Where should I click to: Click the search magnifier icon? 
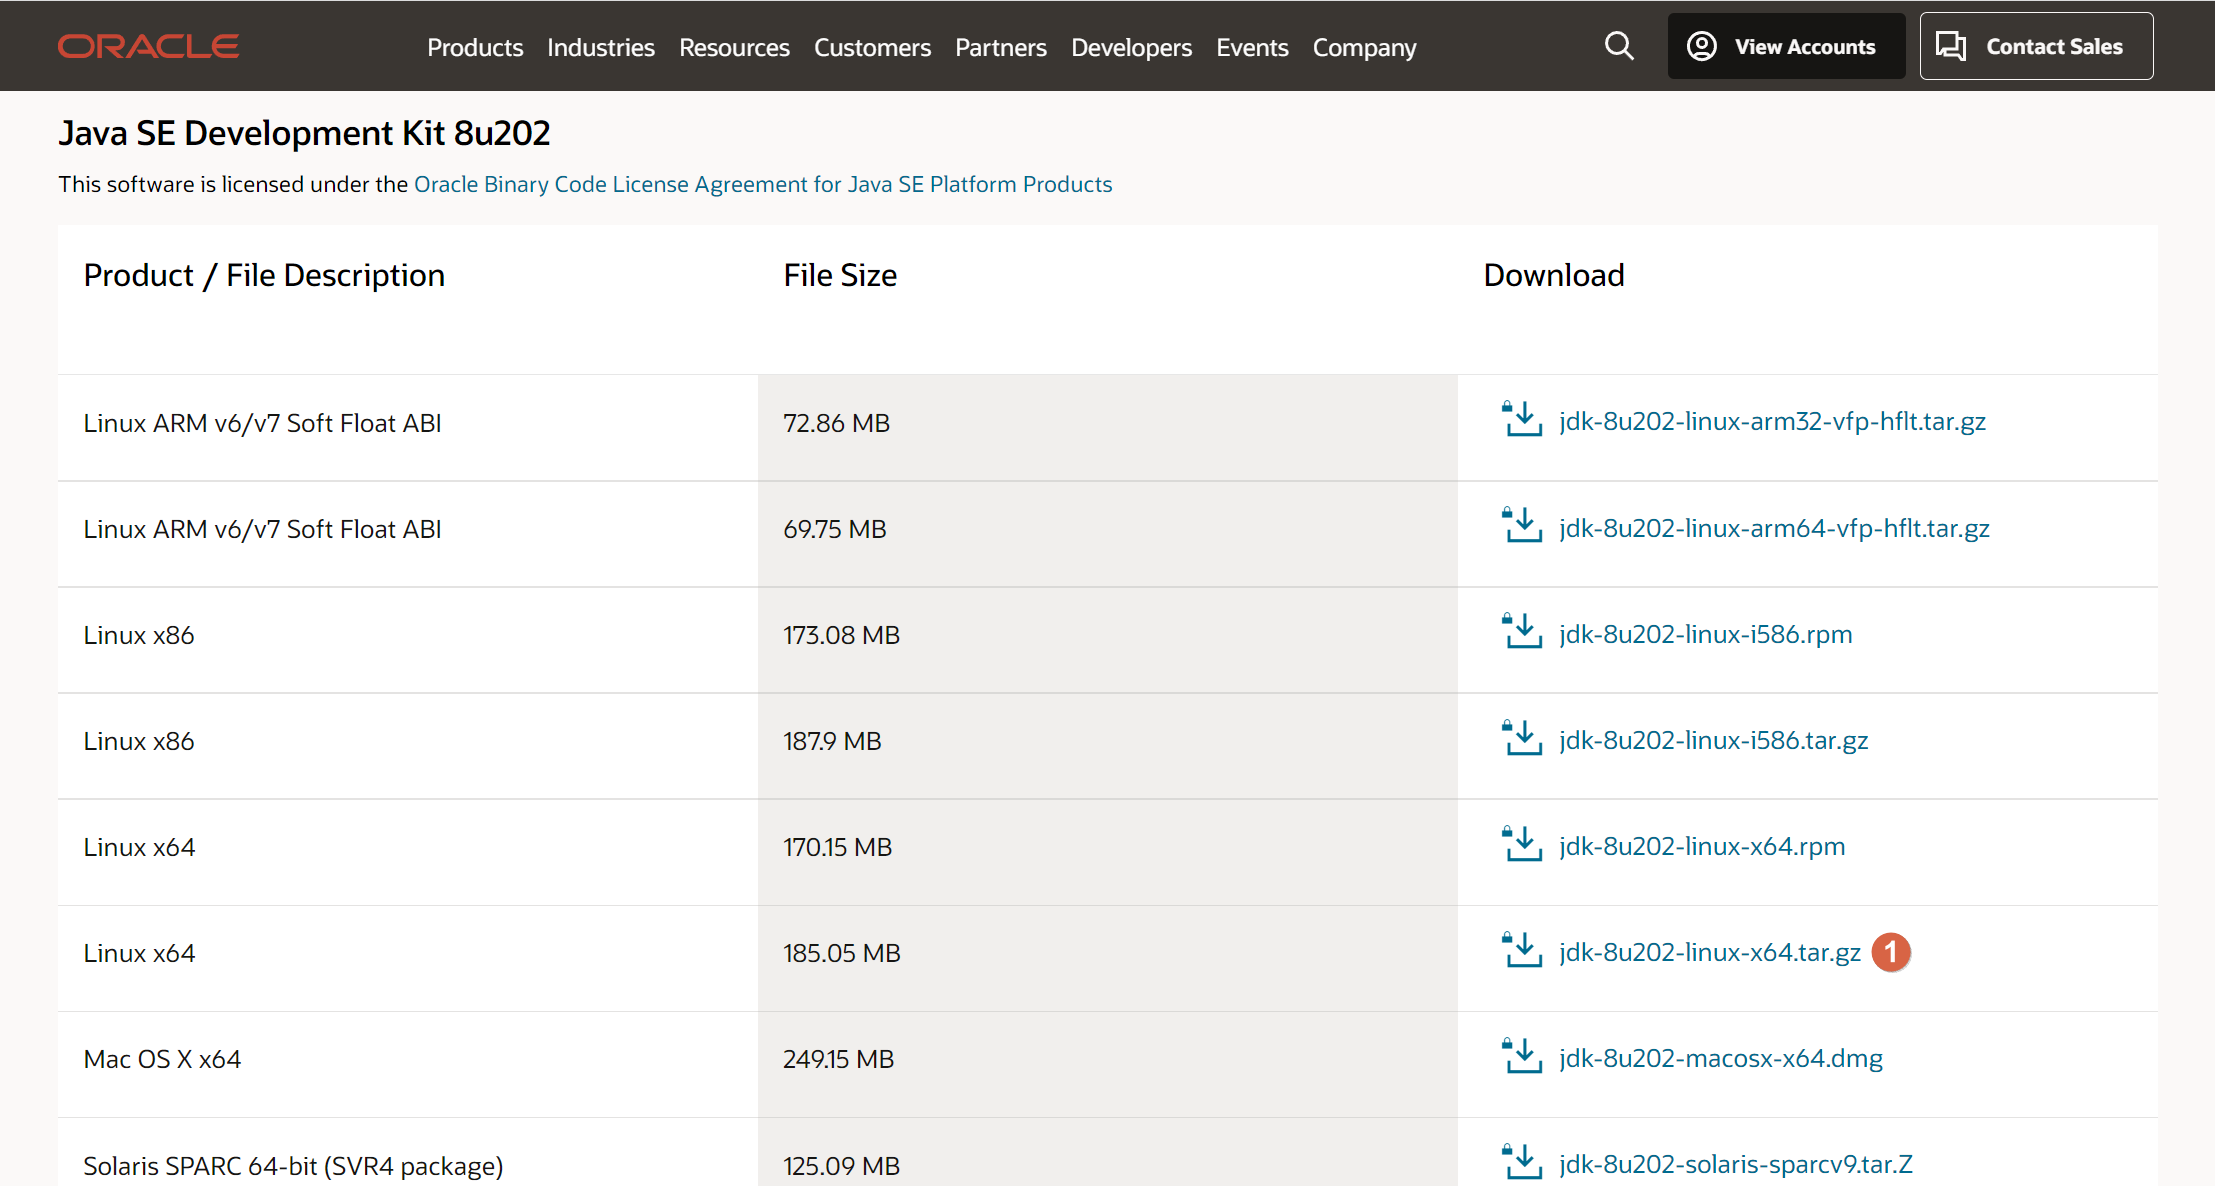[x=1619, y=46]
